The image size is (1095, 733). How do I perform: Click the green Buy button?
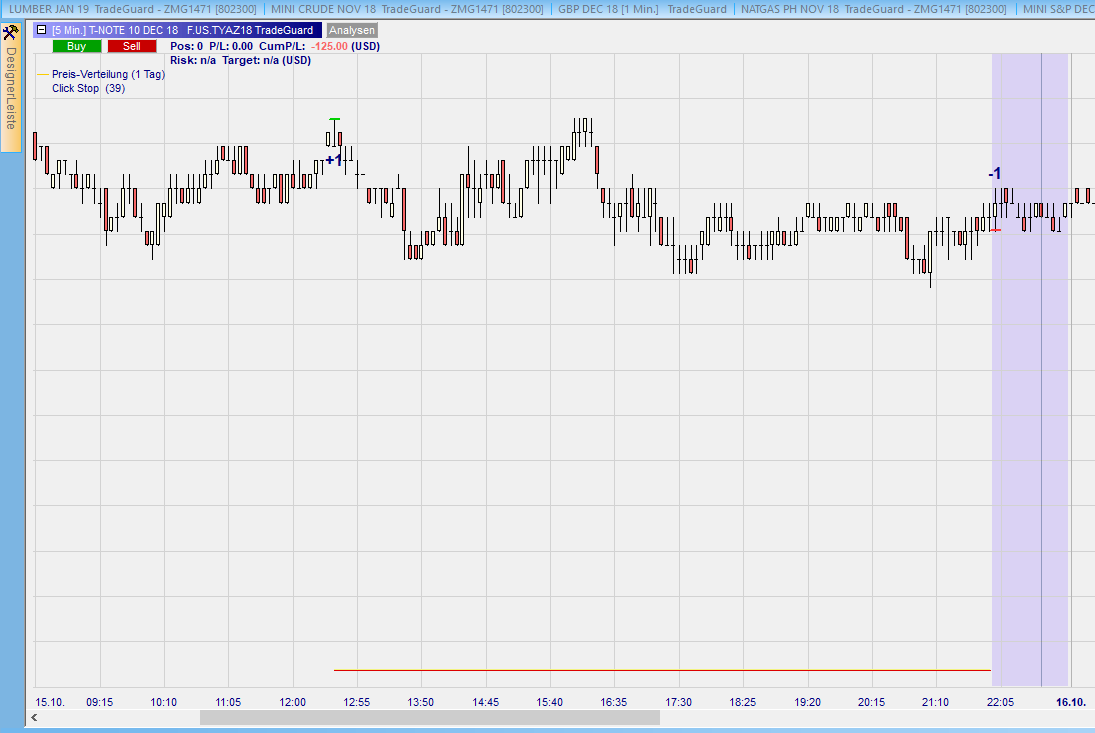coord(77,46)
